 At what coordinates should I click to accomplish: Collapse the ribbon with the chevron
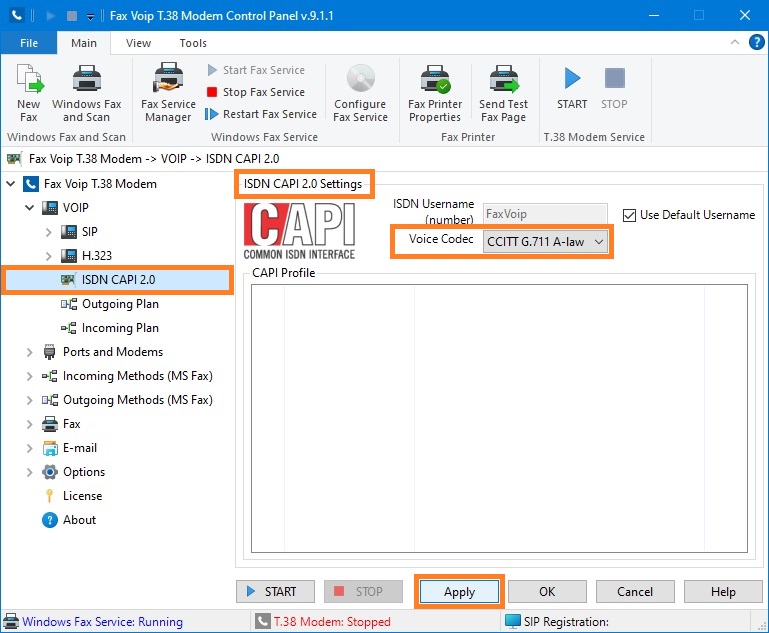[x=735, y=42]
